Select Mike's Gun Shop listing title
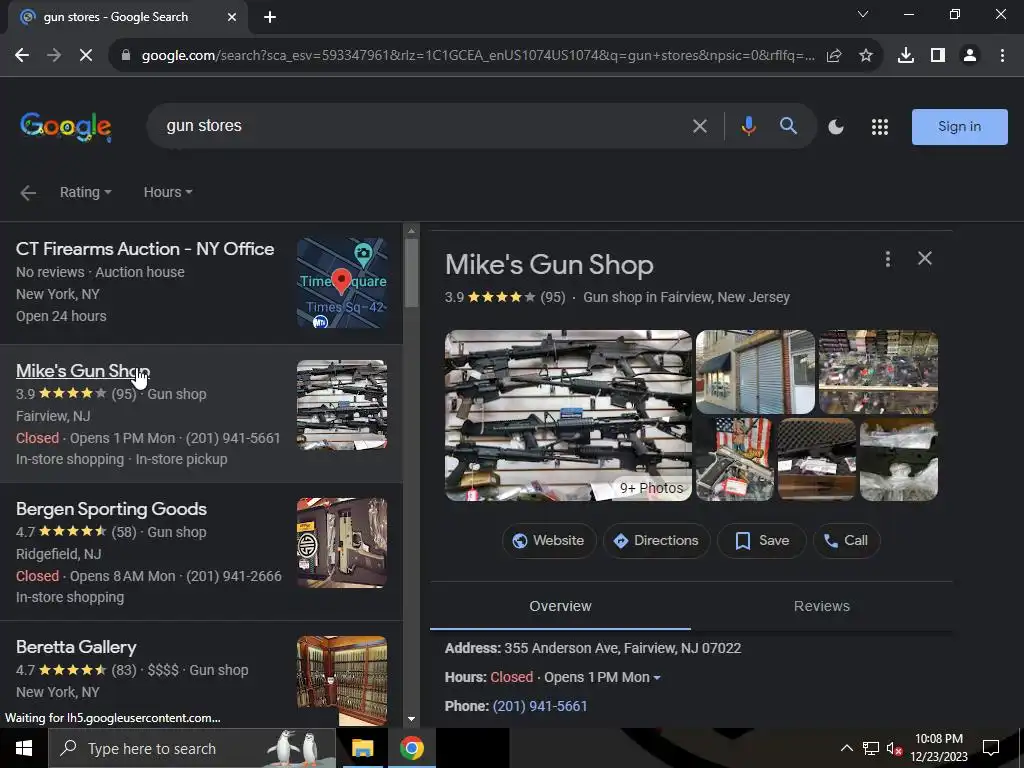The height and width of the screenshot is (768, 1024). pyautogui.click(x=83, y=371)
